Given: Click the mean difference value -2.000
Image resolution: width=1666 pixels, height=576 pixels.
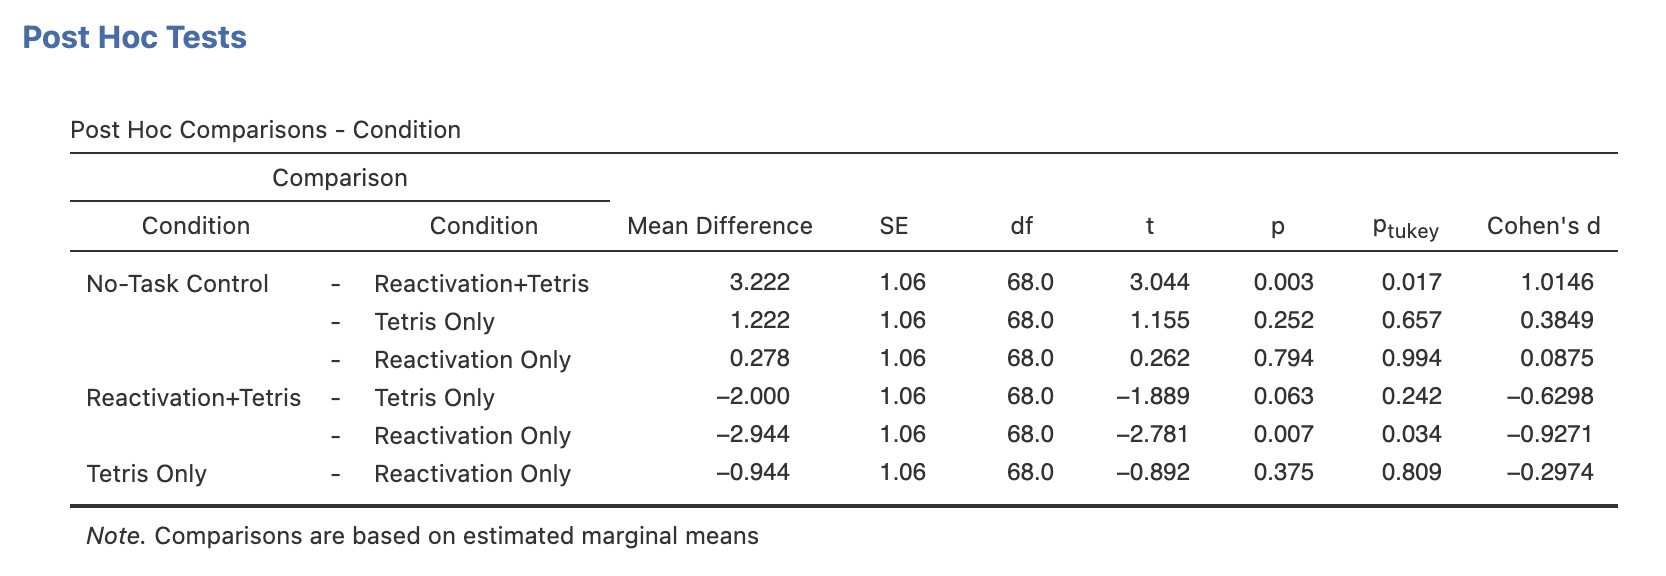Looking at the screenshot, I should click(753, 396).
